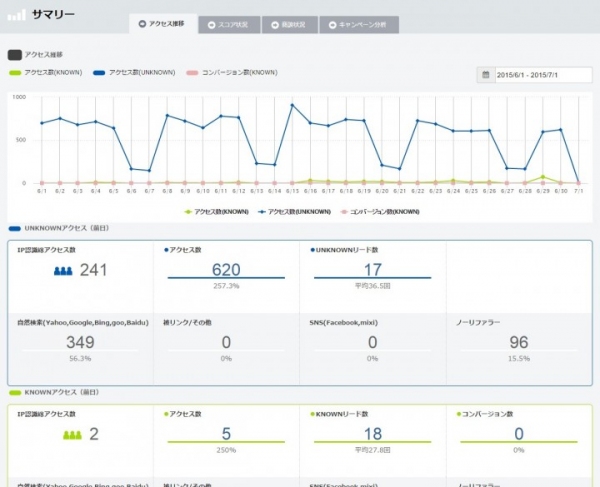The height and width of the screenshot is (487, 600).
Task: Click the 257.3% percentage text
Action: [x=226, y=286]
